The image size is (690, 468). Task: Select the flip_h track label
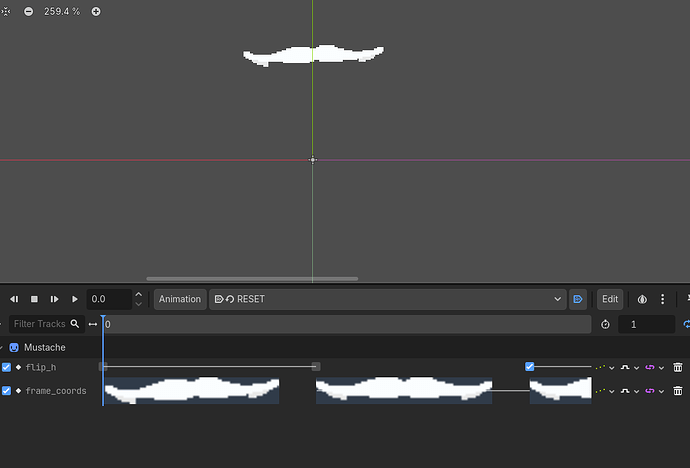(41, 367)
